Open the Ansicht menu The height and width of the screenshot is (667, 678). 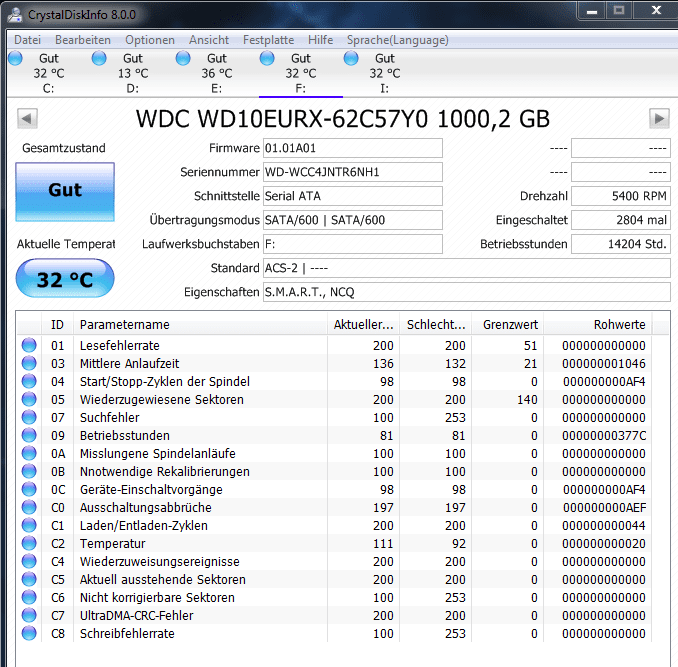pos(209,40)
